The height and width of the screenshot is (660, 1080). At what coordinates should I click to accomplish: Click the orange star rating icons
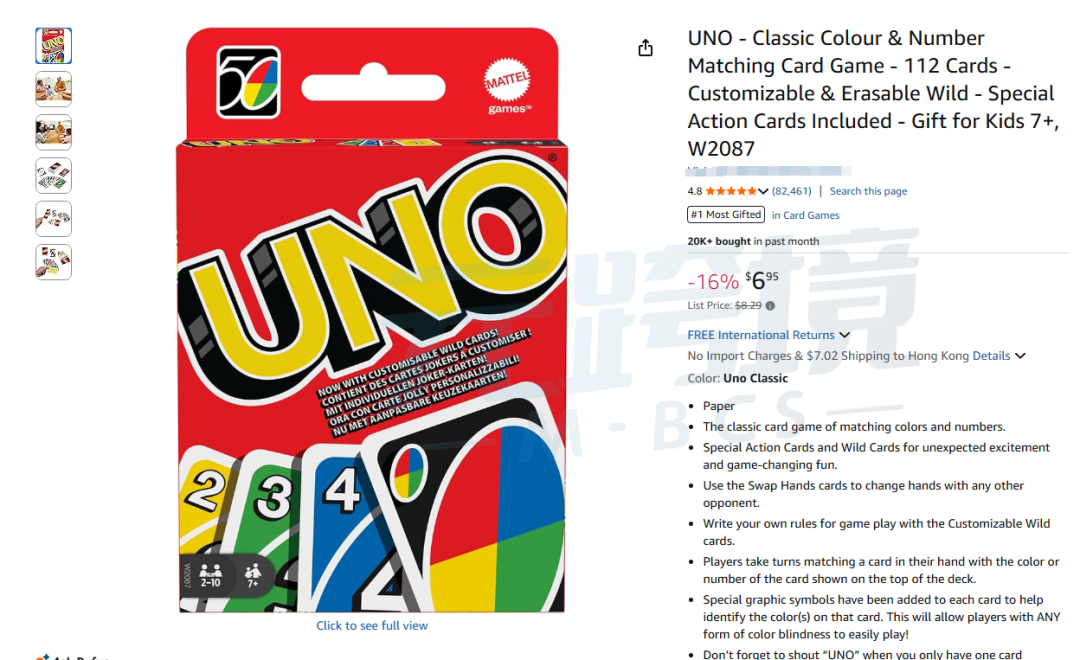pyautogui.click(x=731, y=192)
